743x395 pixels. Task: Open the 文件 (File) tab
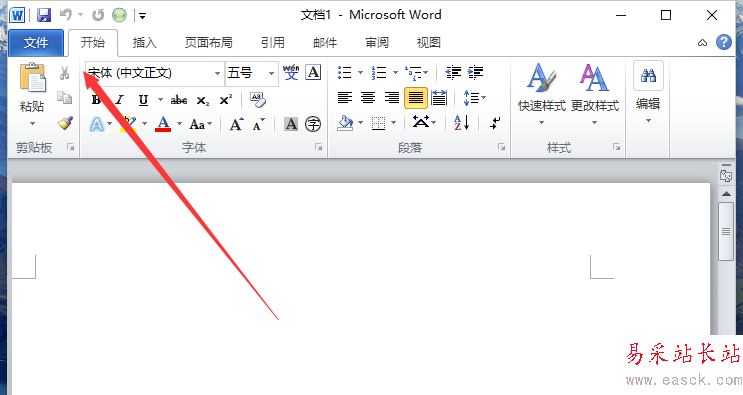(36, 43)
